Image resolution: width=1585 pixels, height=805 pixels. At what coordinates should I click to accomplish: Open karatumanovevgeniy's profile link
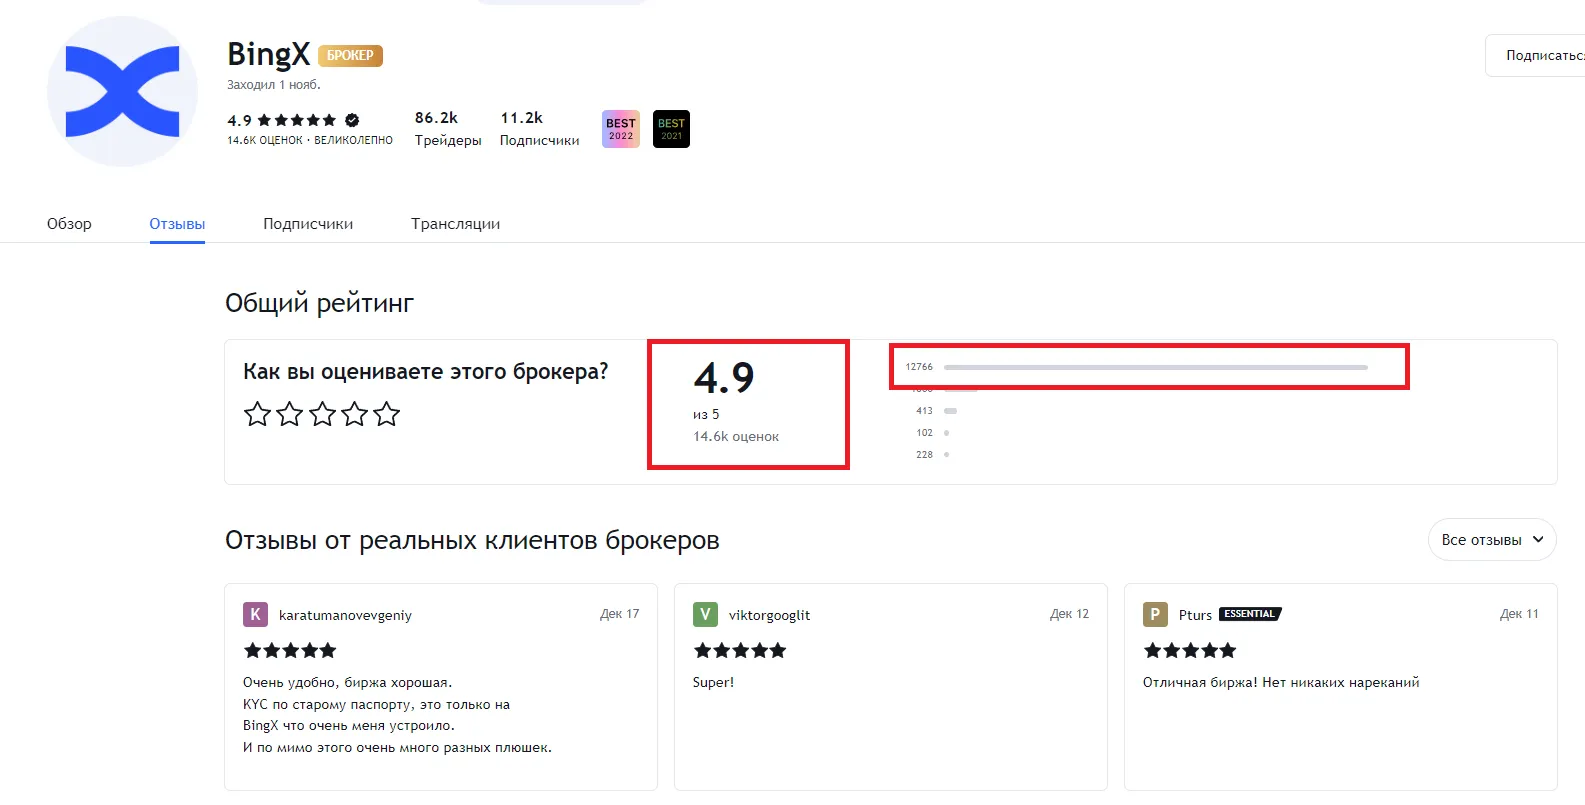345,615
